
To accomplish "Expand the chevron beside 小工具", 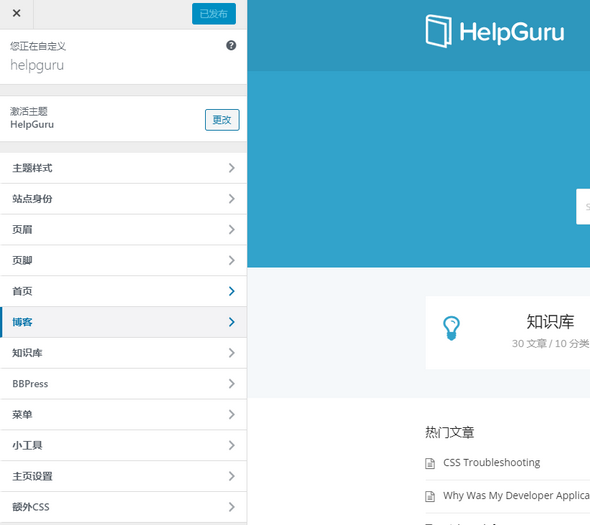I will pyautogui.click(x=232, y=446).
